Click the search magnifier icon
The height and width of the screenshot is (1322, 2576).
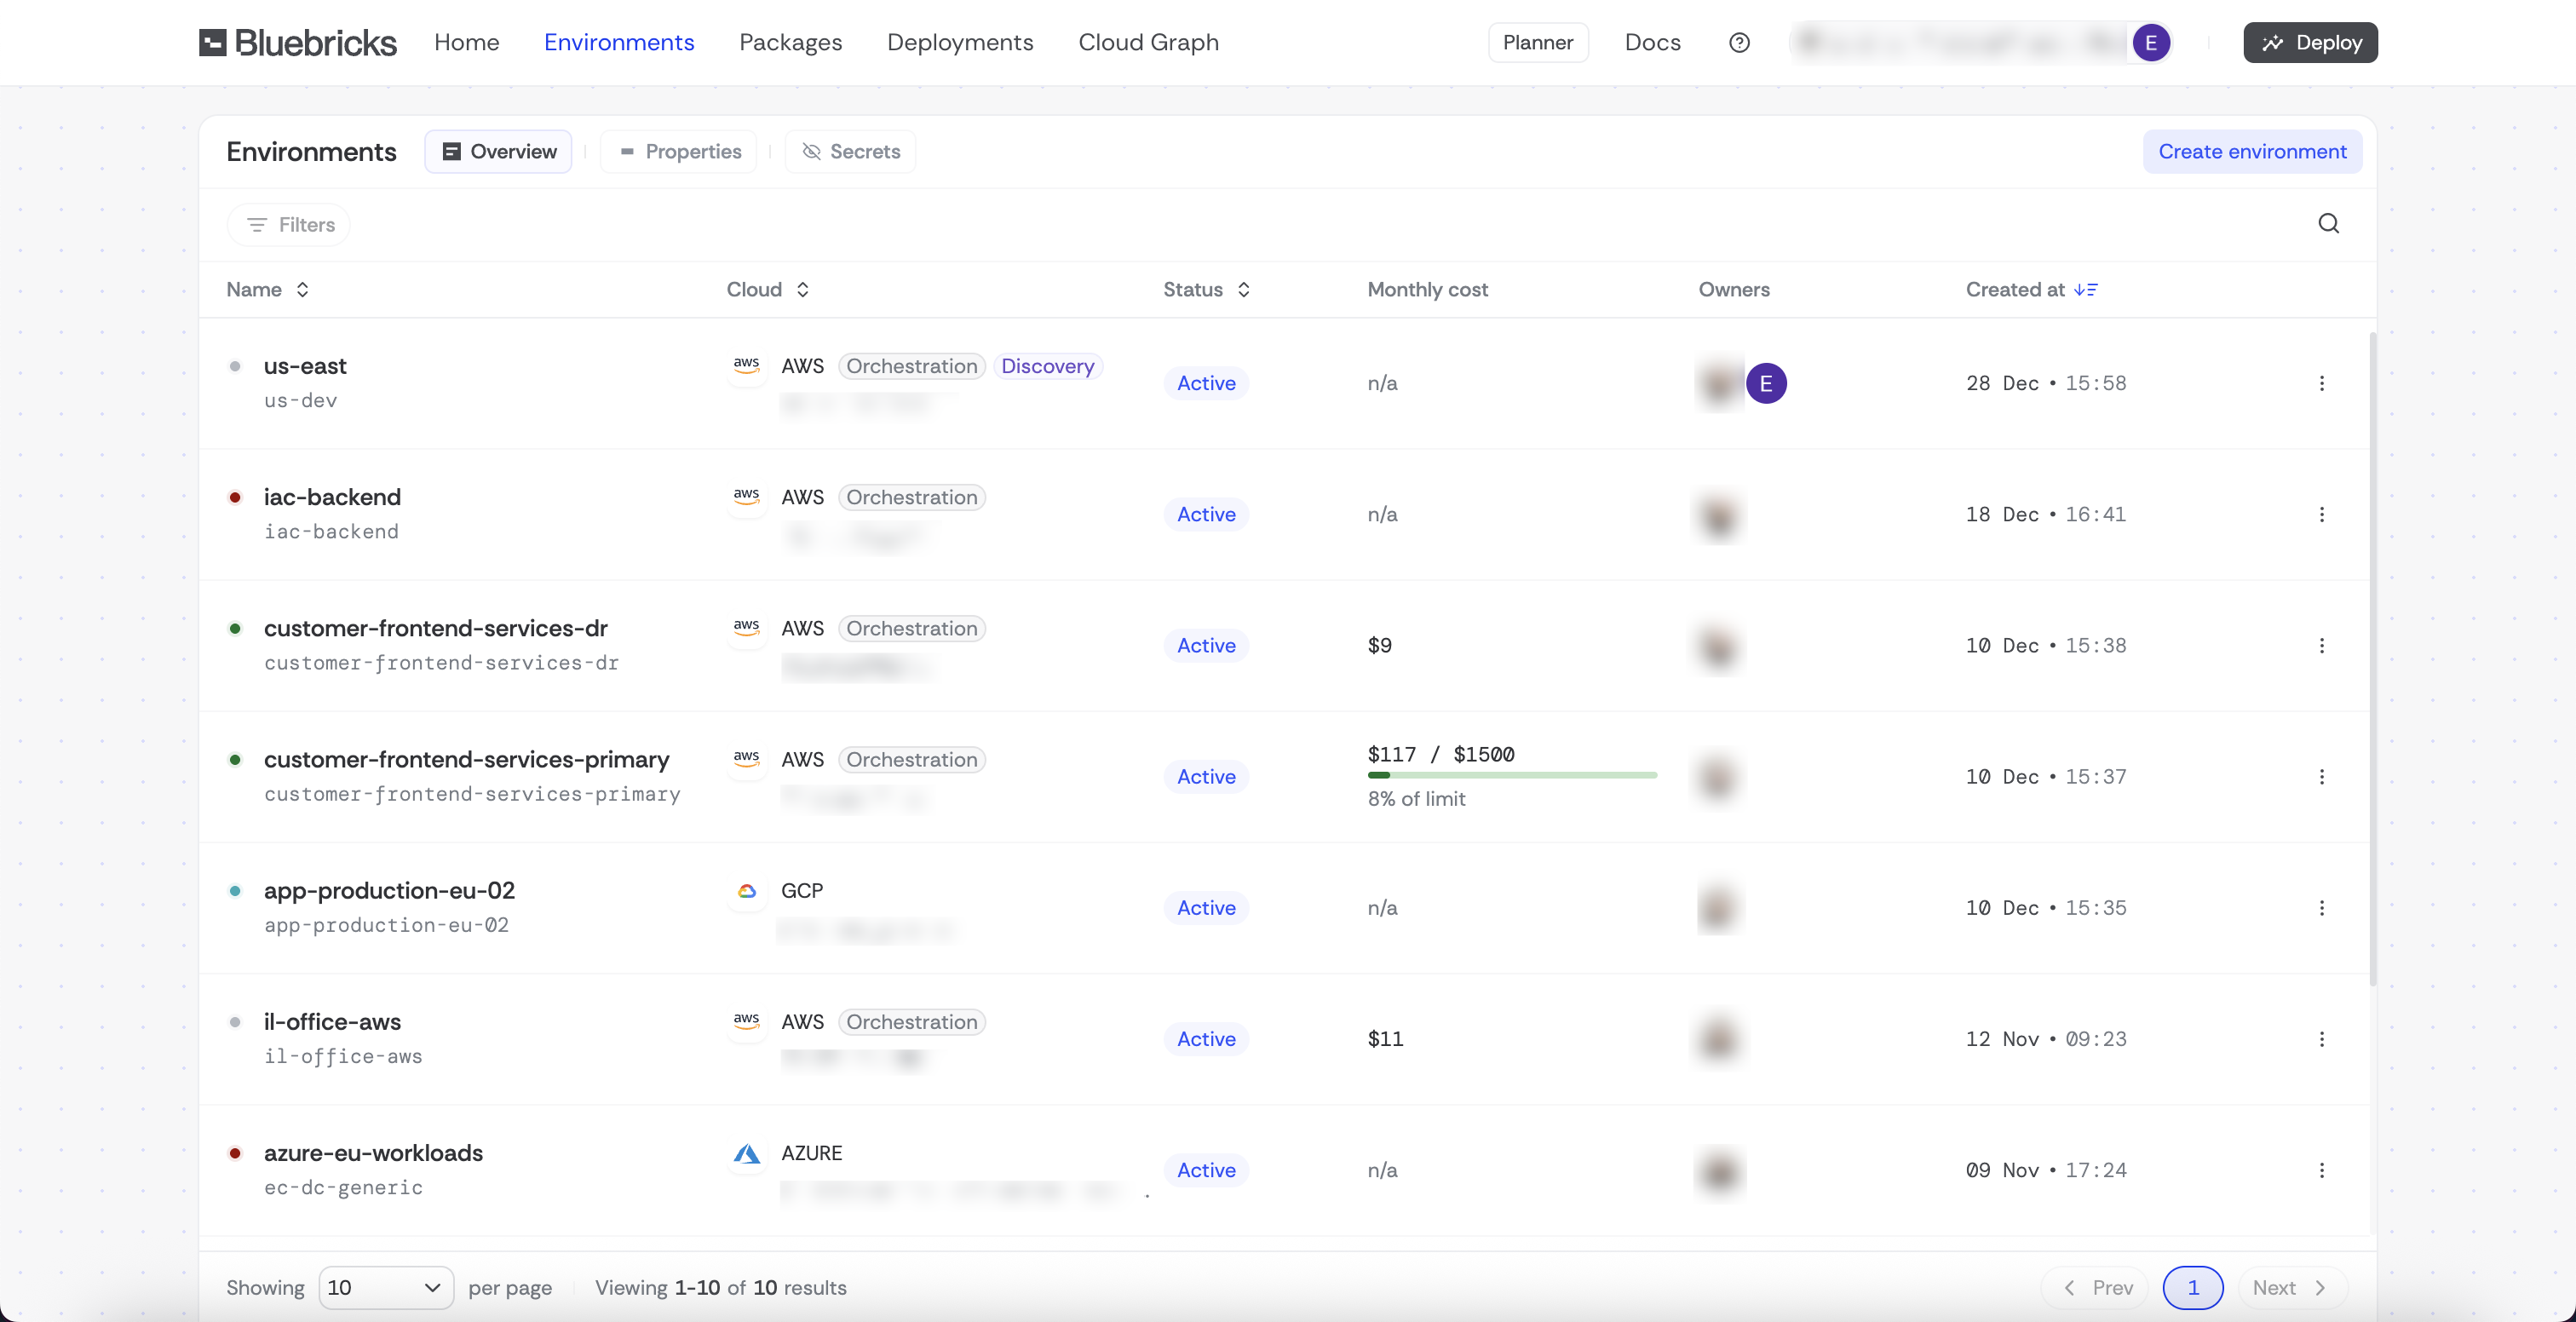click(2328, 224)
